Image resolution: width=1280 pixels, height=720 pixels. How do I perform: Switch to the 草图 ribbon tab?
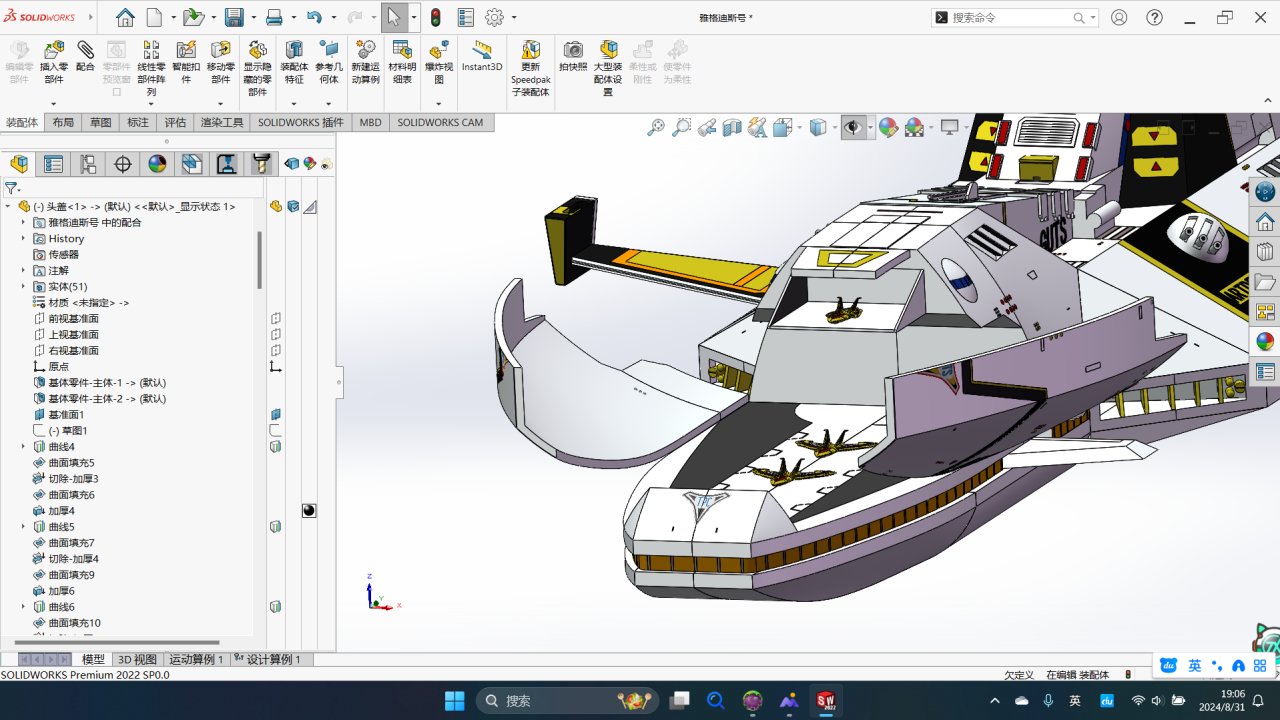(100, 122)
